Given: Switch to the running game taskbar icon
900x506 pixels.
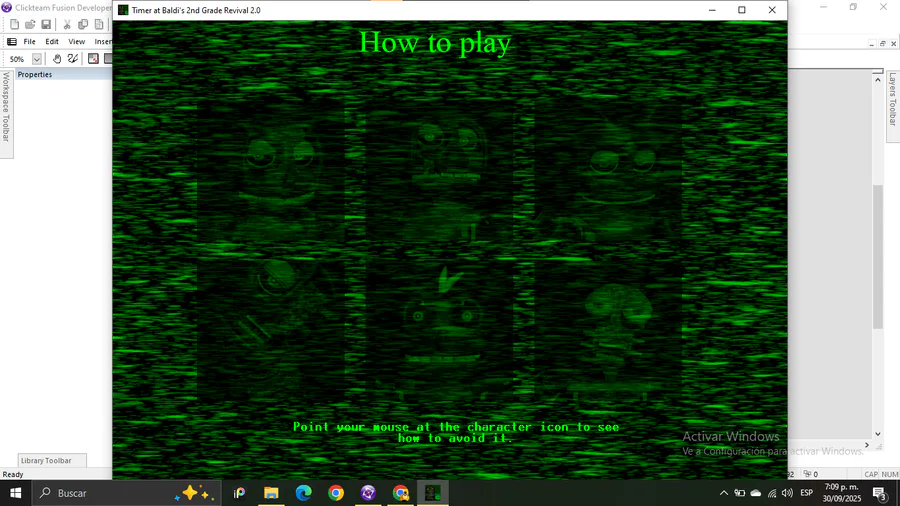Looking at the screenshot, I should (433, 493).
